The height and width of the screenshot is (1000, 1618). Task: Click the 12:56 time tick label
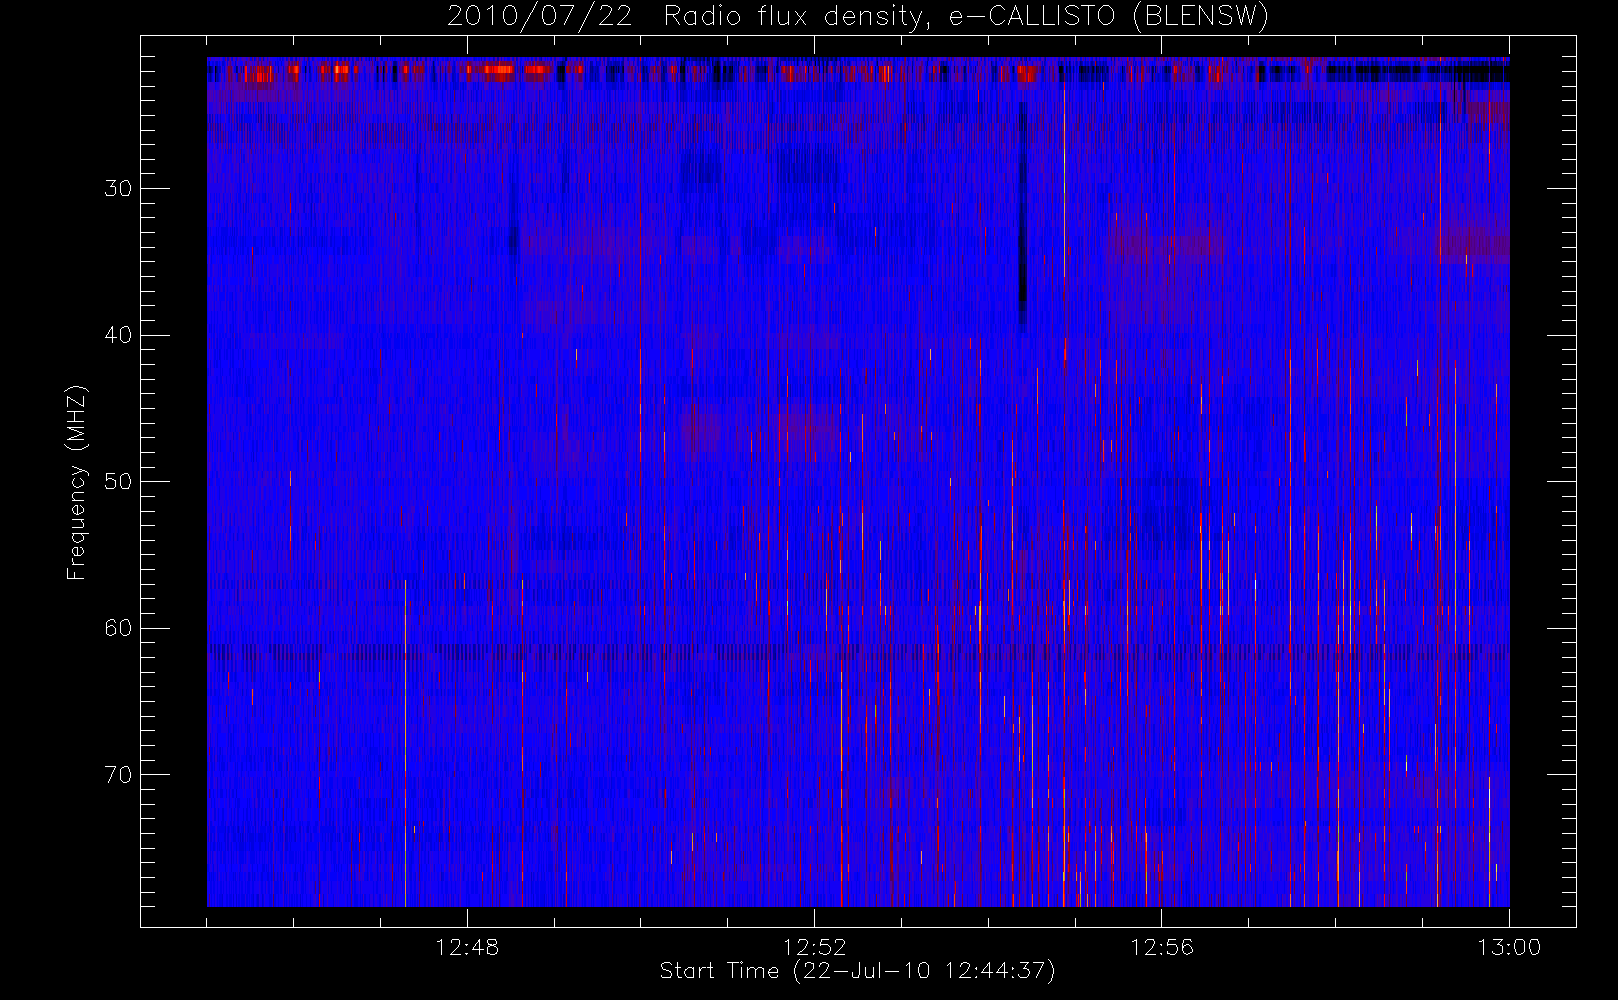[x=1161, y=947]
